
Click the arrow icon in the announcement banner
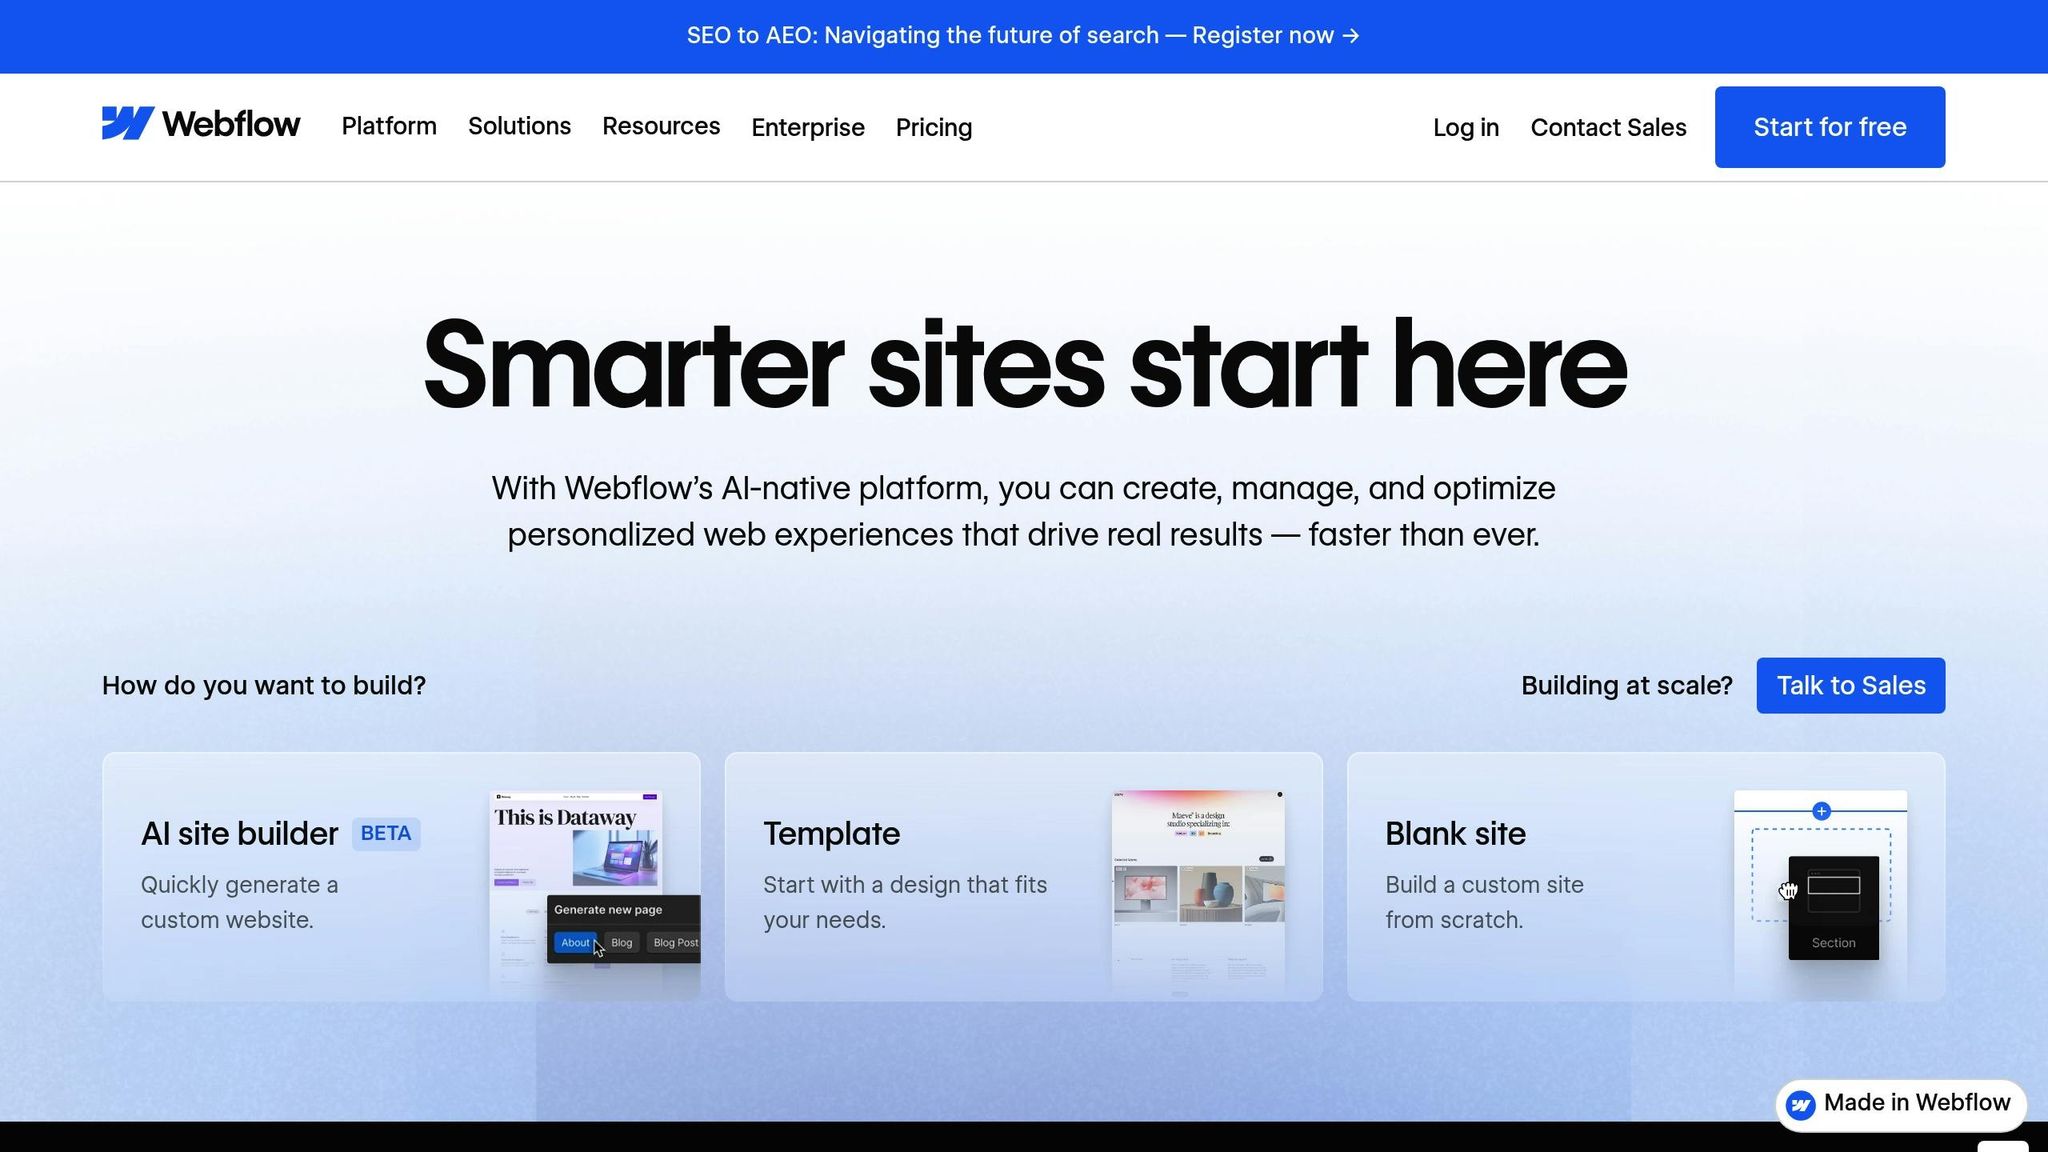click(x=1349, y=35)
